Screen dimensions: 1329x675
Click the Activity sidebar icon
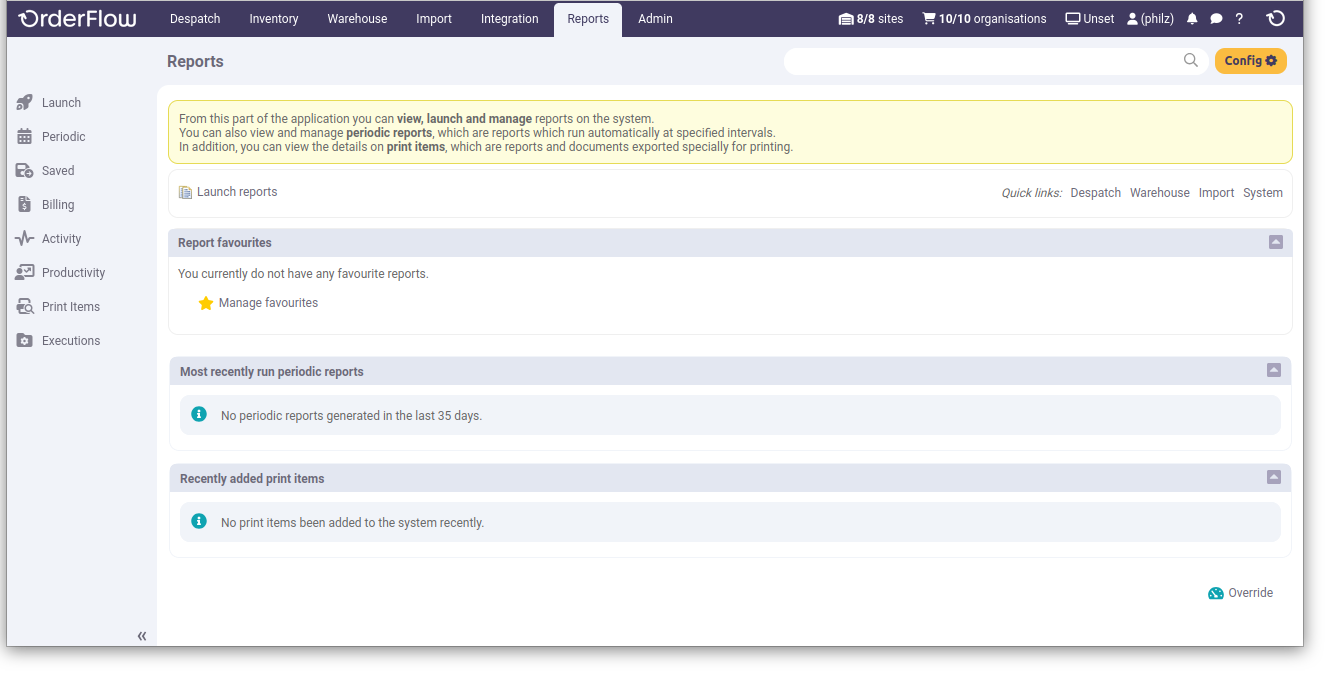(x=24, y=238)
